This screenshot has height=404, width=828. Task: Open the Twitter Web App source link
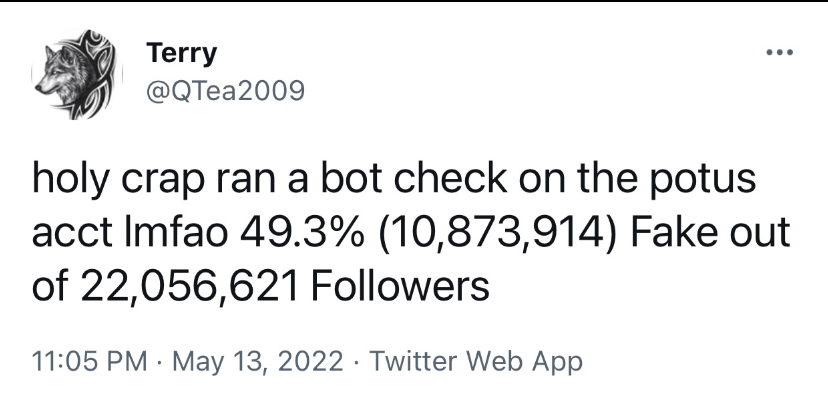[x=476, y=362]
